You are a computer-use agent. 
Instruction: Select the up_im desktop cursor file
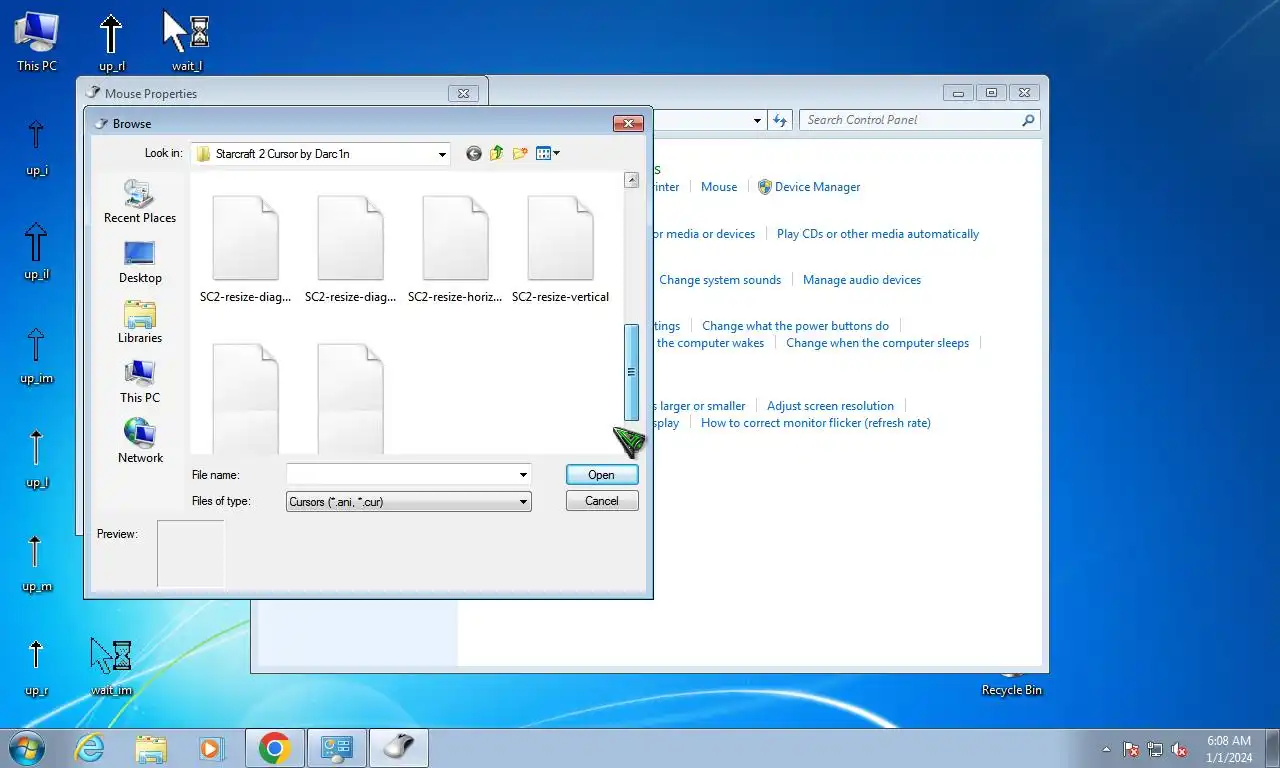36,355
